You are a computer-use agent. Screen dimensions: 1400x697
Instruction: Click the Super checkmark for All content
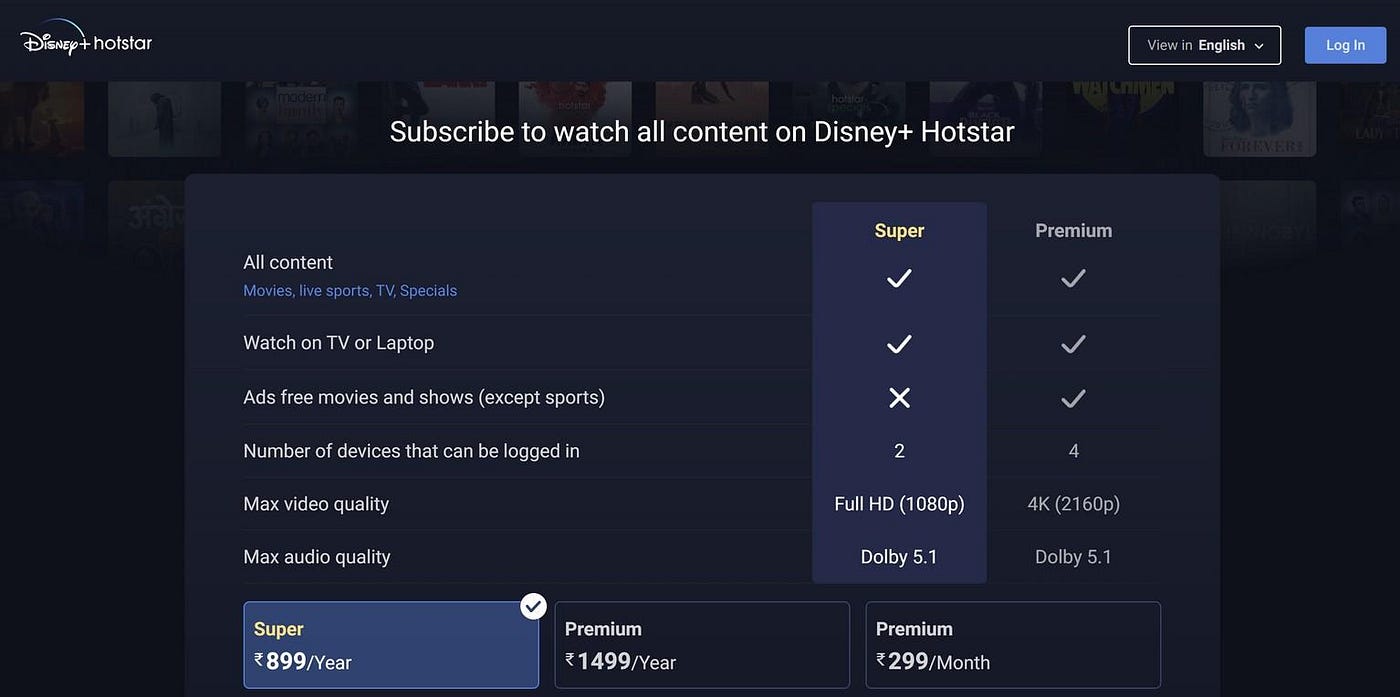pyautogui.click(x=899, y=278)
